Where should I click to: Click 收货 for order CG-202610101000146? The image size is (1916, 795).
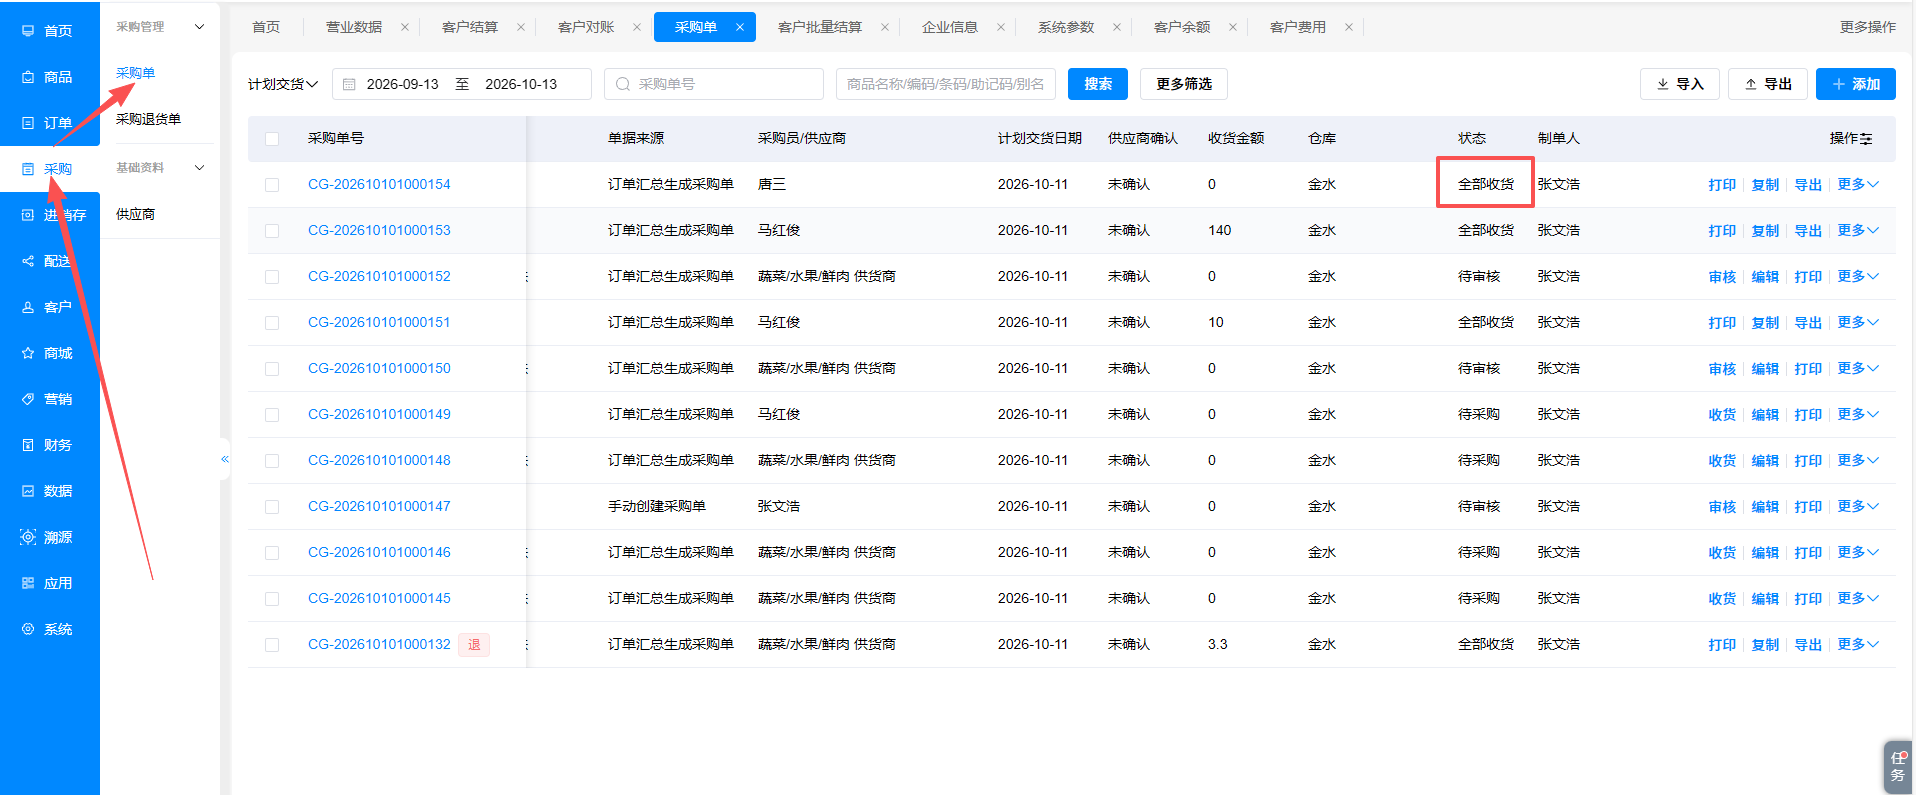1722,553
